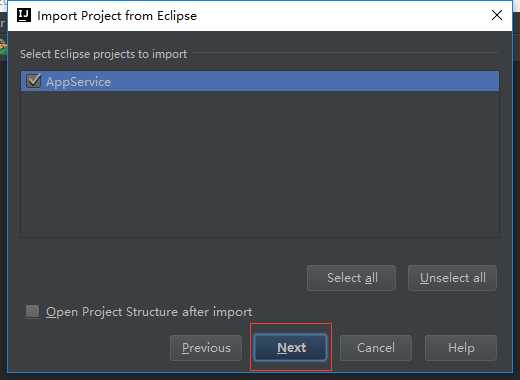Go back with the Previous button
Image resolution: width=520 pixels, height=380 pixels.
click(x=206, y=348)
